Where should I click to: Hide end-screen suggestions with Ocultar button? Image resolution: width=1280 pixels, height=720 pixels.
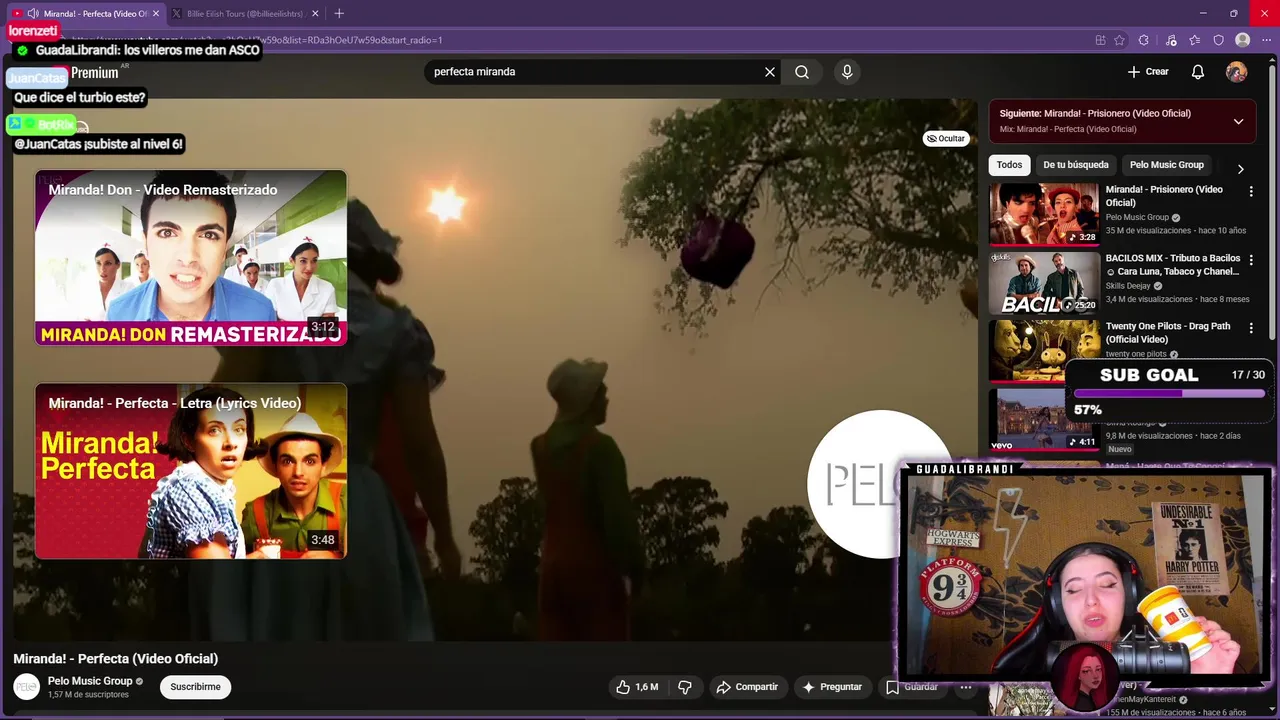(946, 139)
